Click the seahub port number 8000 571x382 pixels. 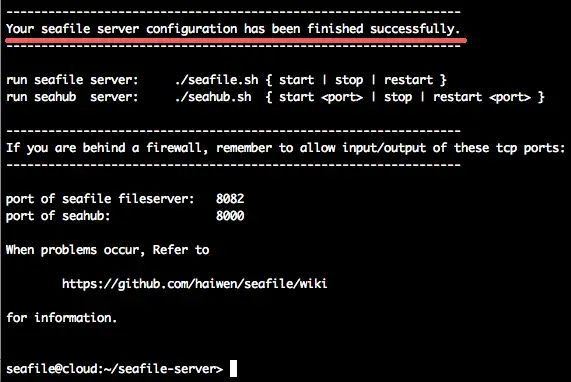coord(230,216)
